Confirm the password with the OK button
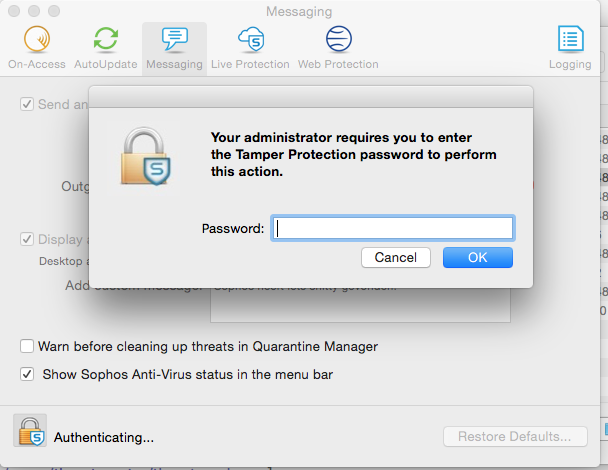Viewport: 608px width, 470px height. pos(478,257)
